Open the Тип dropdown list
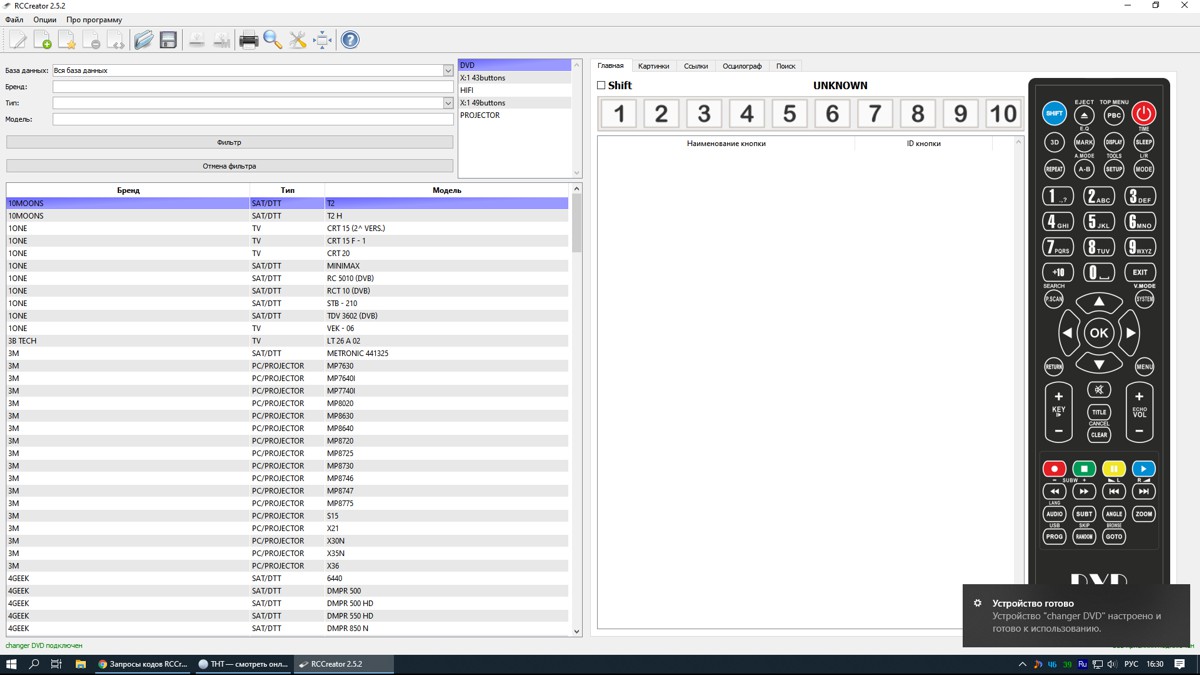The width and height of the screenshot is (1200, 675). click(447, 103)
